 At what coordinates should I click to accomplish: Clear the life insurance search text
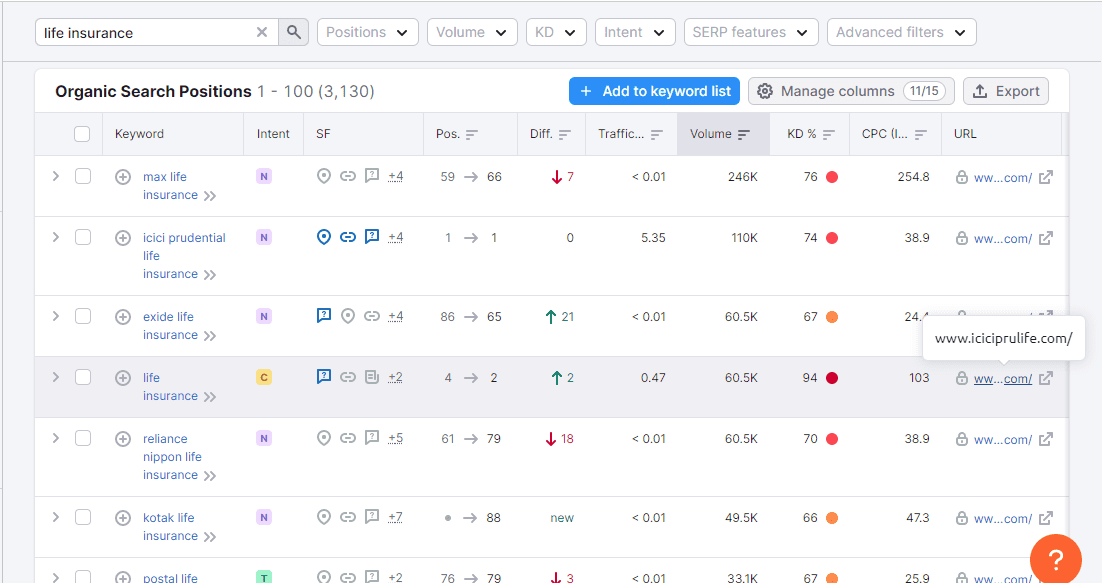[262, 32]
